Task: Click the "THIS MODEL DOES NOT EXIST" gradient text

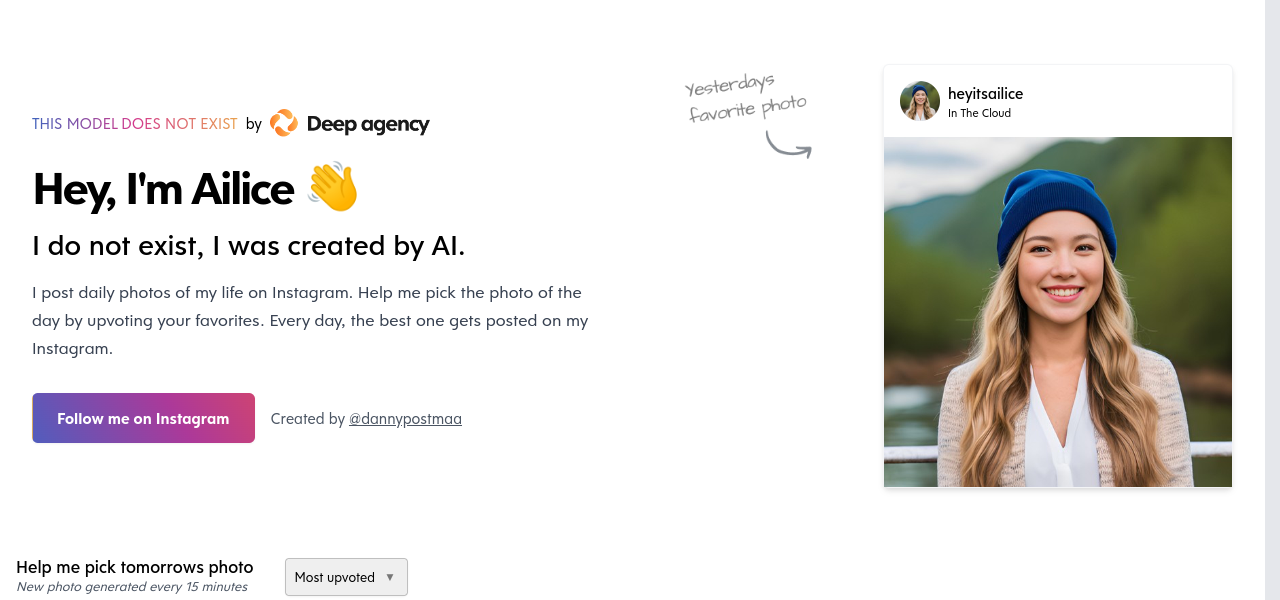Action: coord(135,124)
